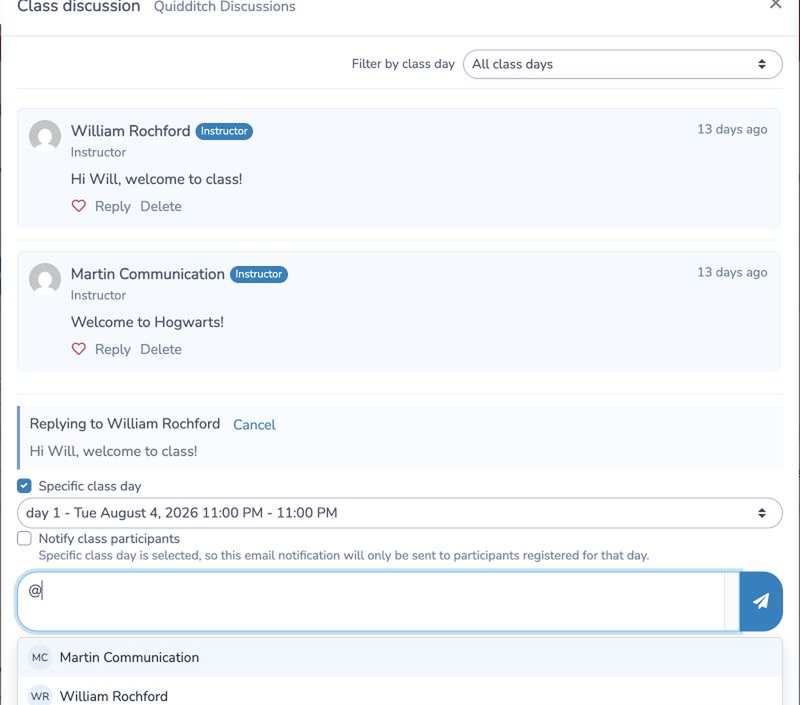Uncheck the Specific class day checkbox
The image size is (800, 705).
point(24,486)
